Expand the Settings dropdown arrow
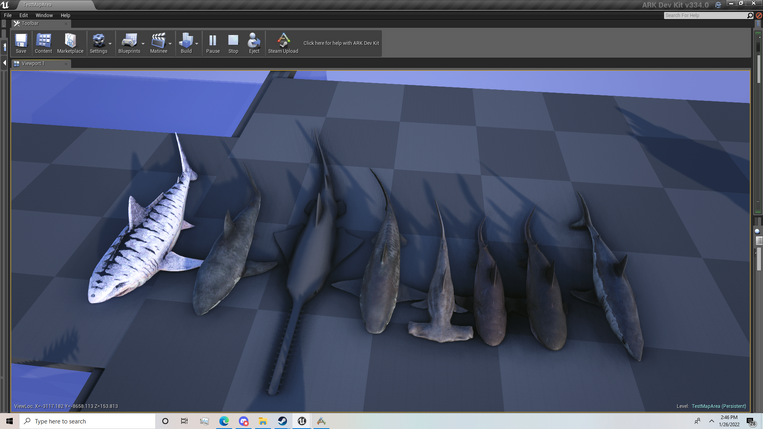763x429 pixels. [110, 43]
